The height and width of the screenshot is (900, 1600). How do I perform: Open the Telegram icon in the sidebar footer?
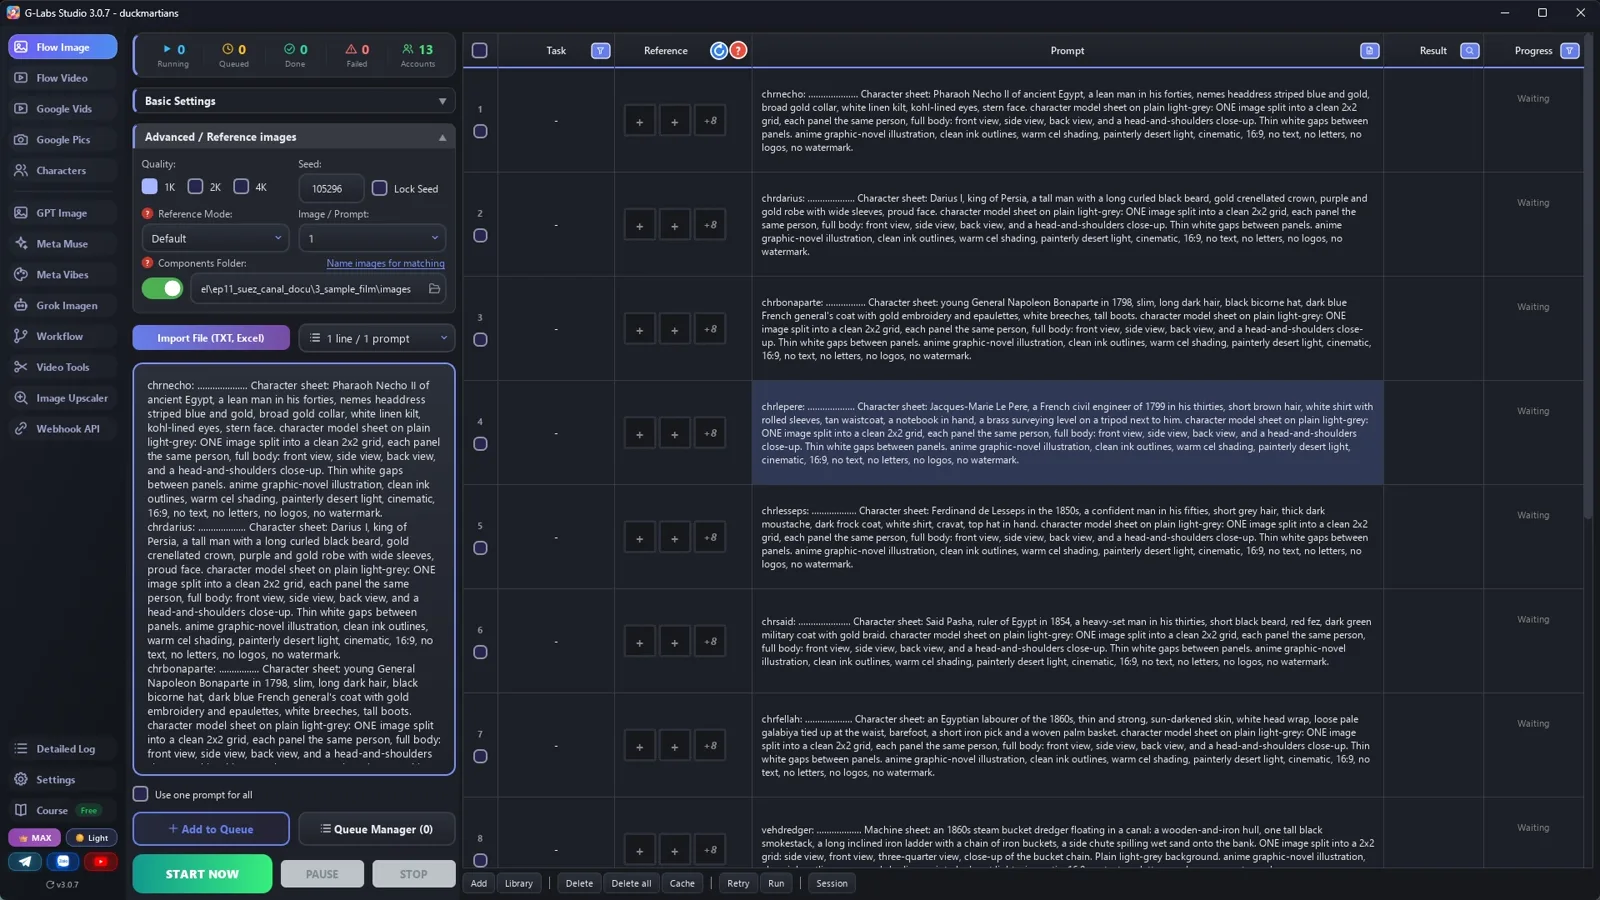25,861
